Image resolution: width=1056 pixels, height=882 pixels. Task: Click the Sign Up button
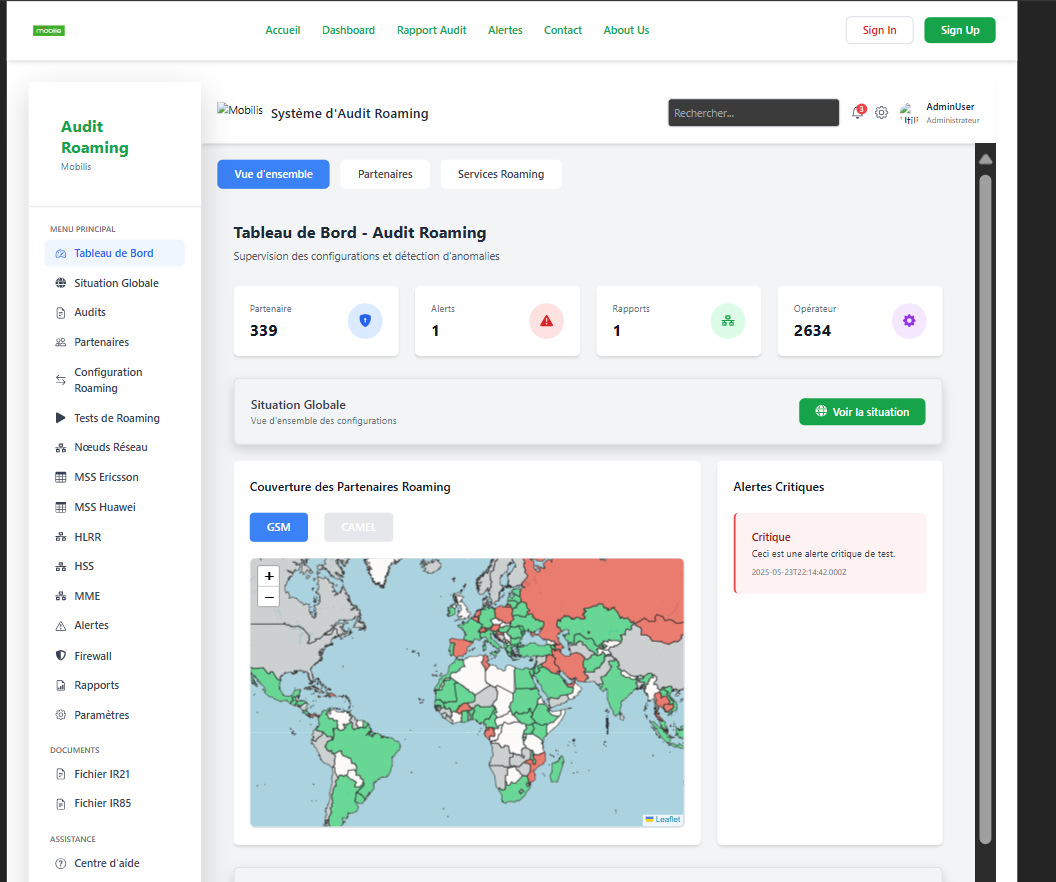click(x=959, y=30)
